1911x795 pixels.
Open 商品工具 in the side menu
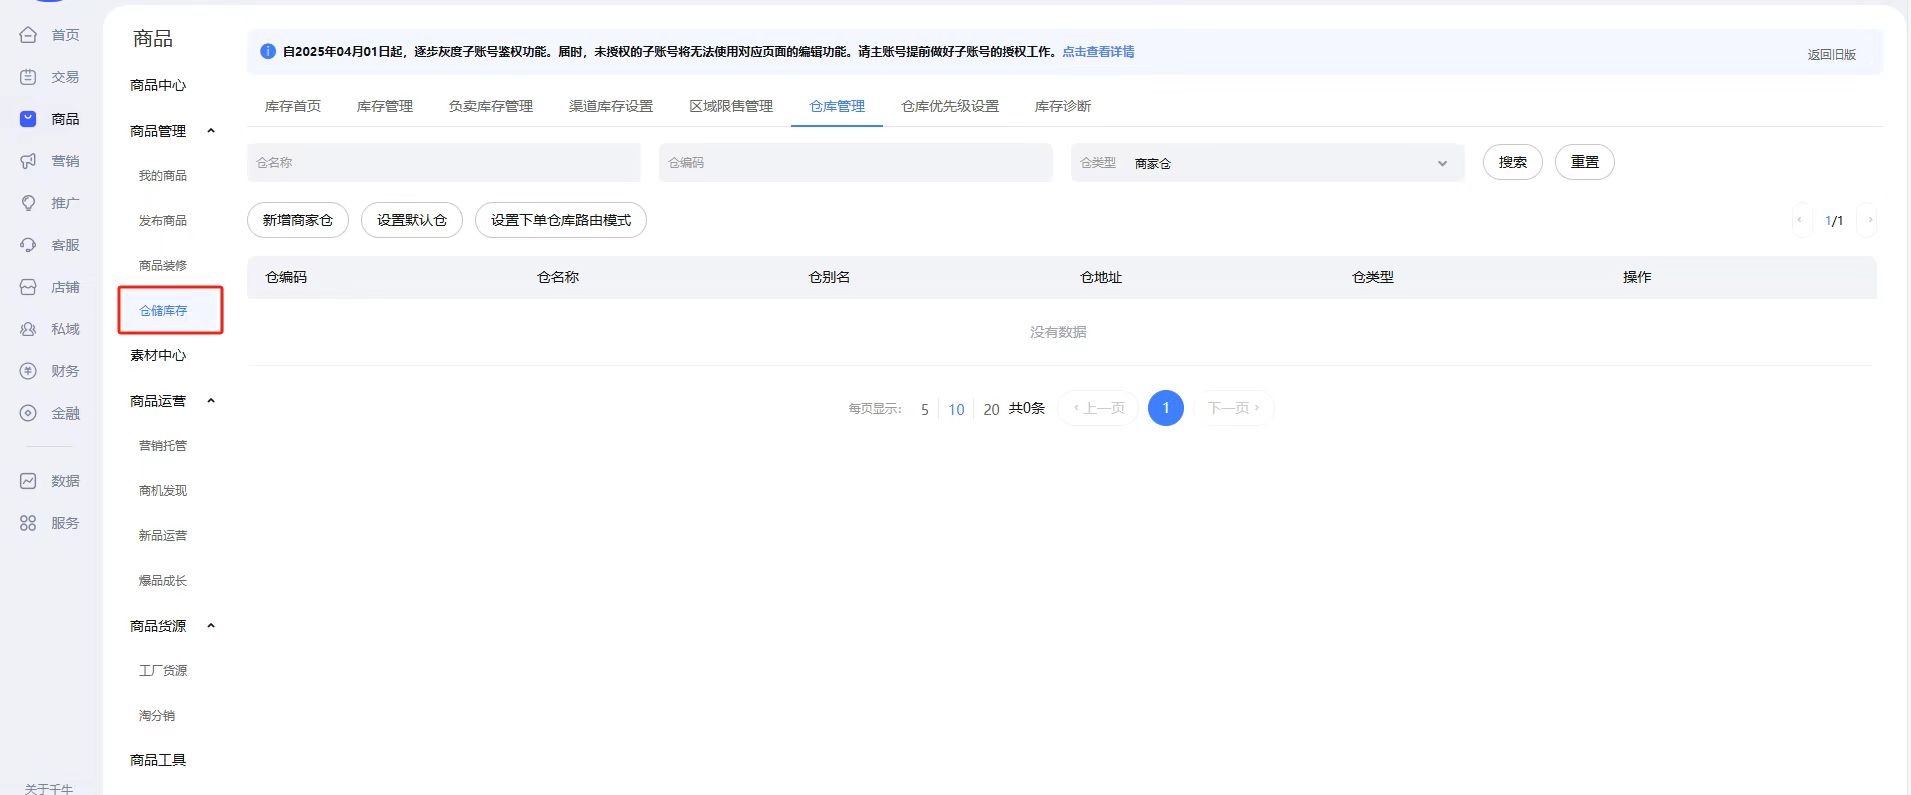(x=158, y=761)
